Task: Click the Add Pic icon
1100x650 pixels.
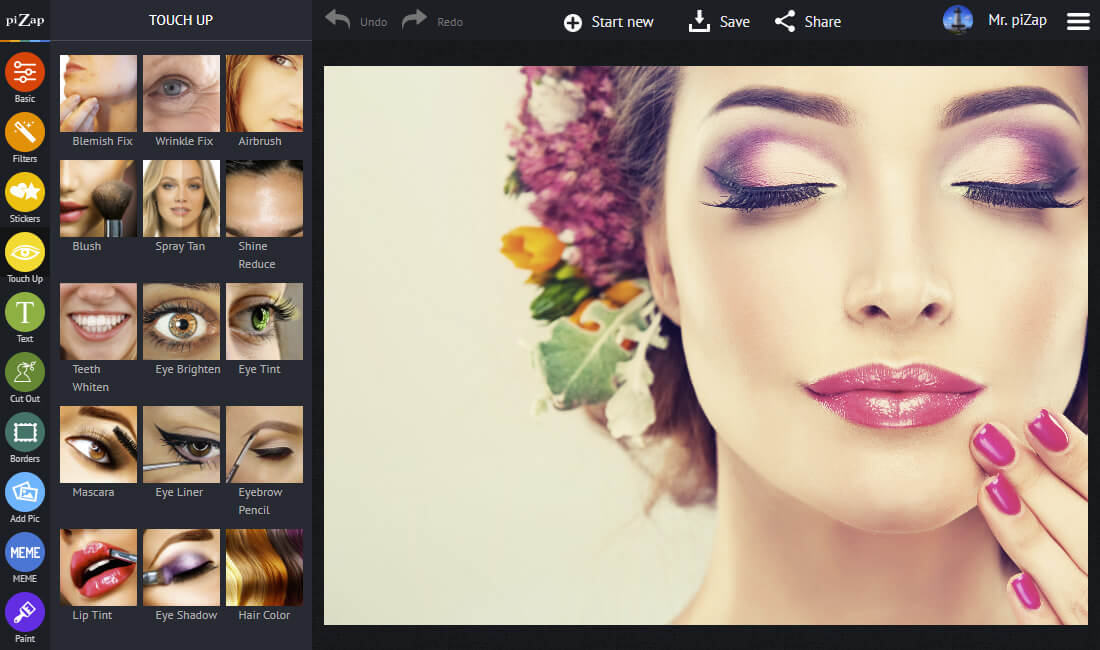Action: point(25,493)
